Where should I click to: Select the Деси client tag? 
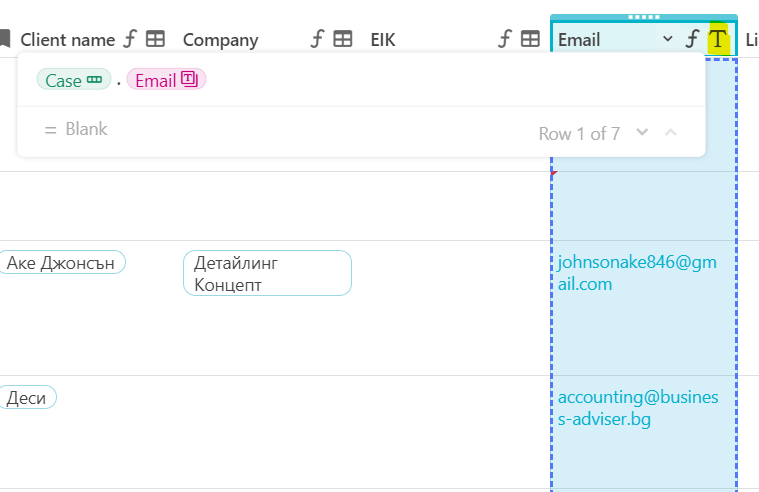27,398
